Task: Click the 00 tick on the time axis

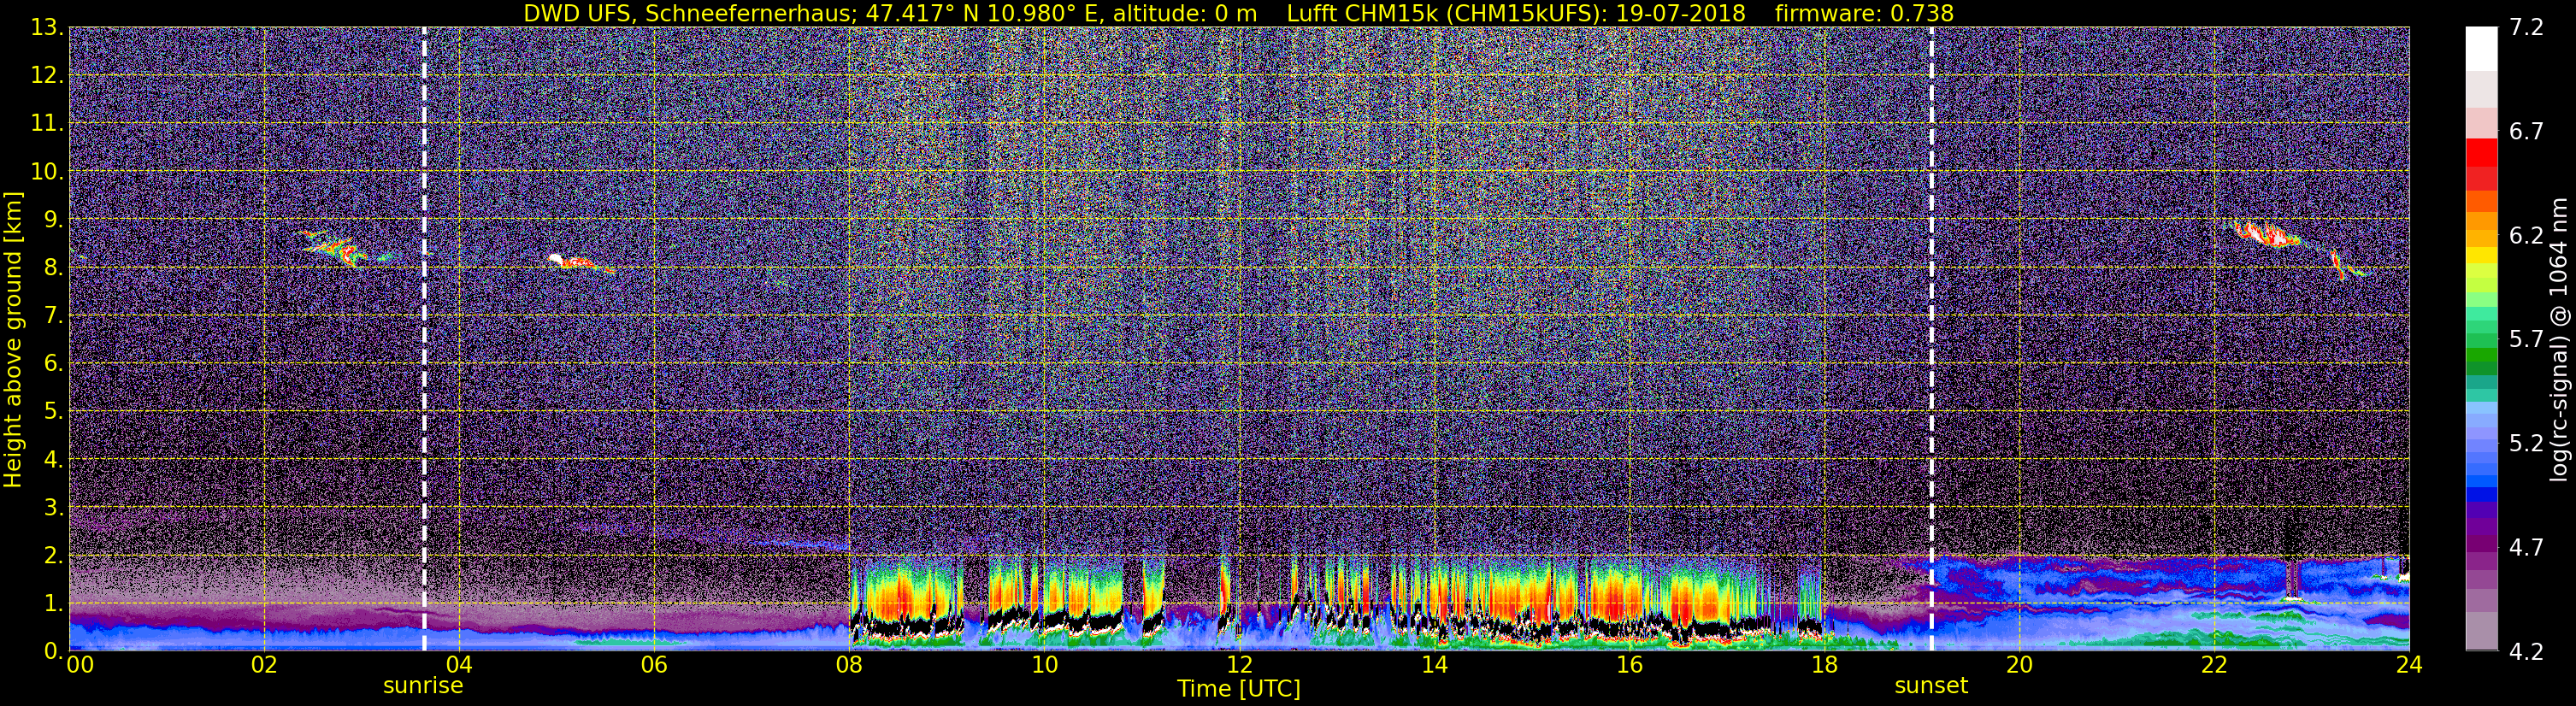Action: 80,665
